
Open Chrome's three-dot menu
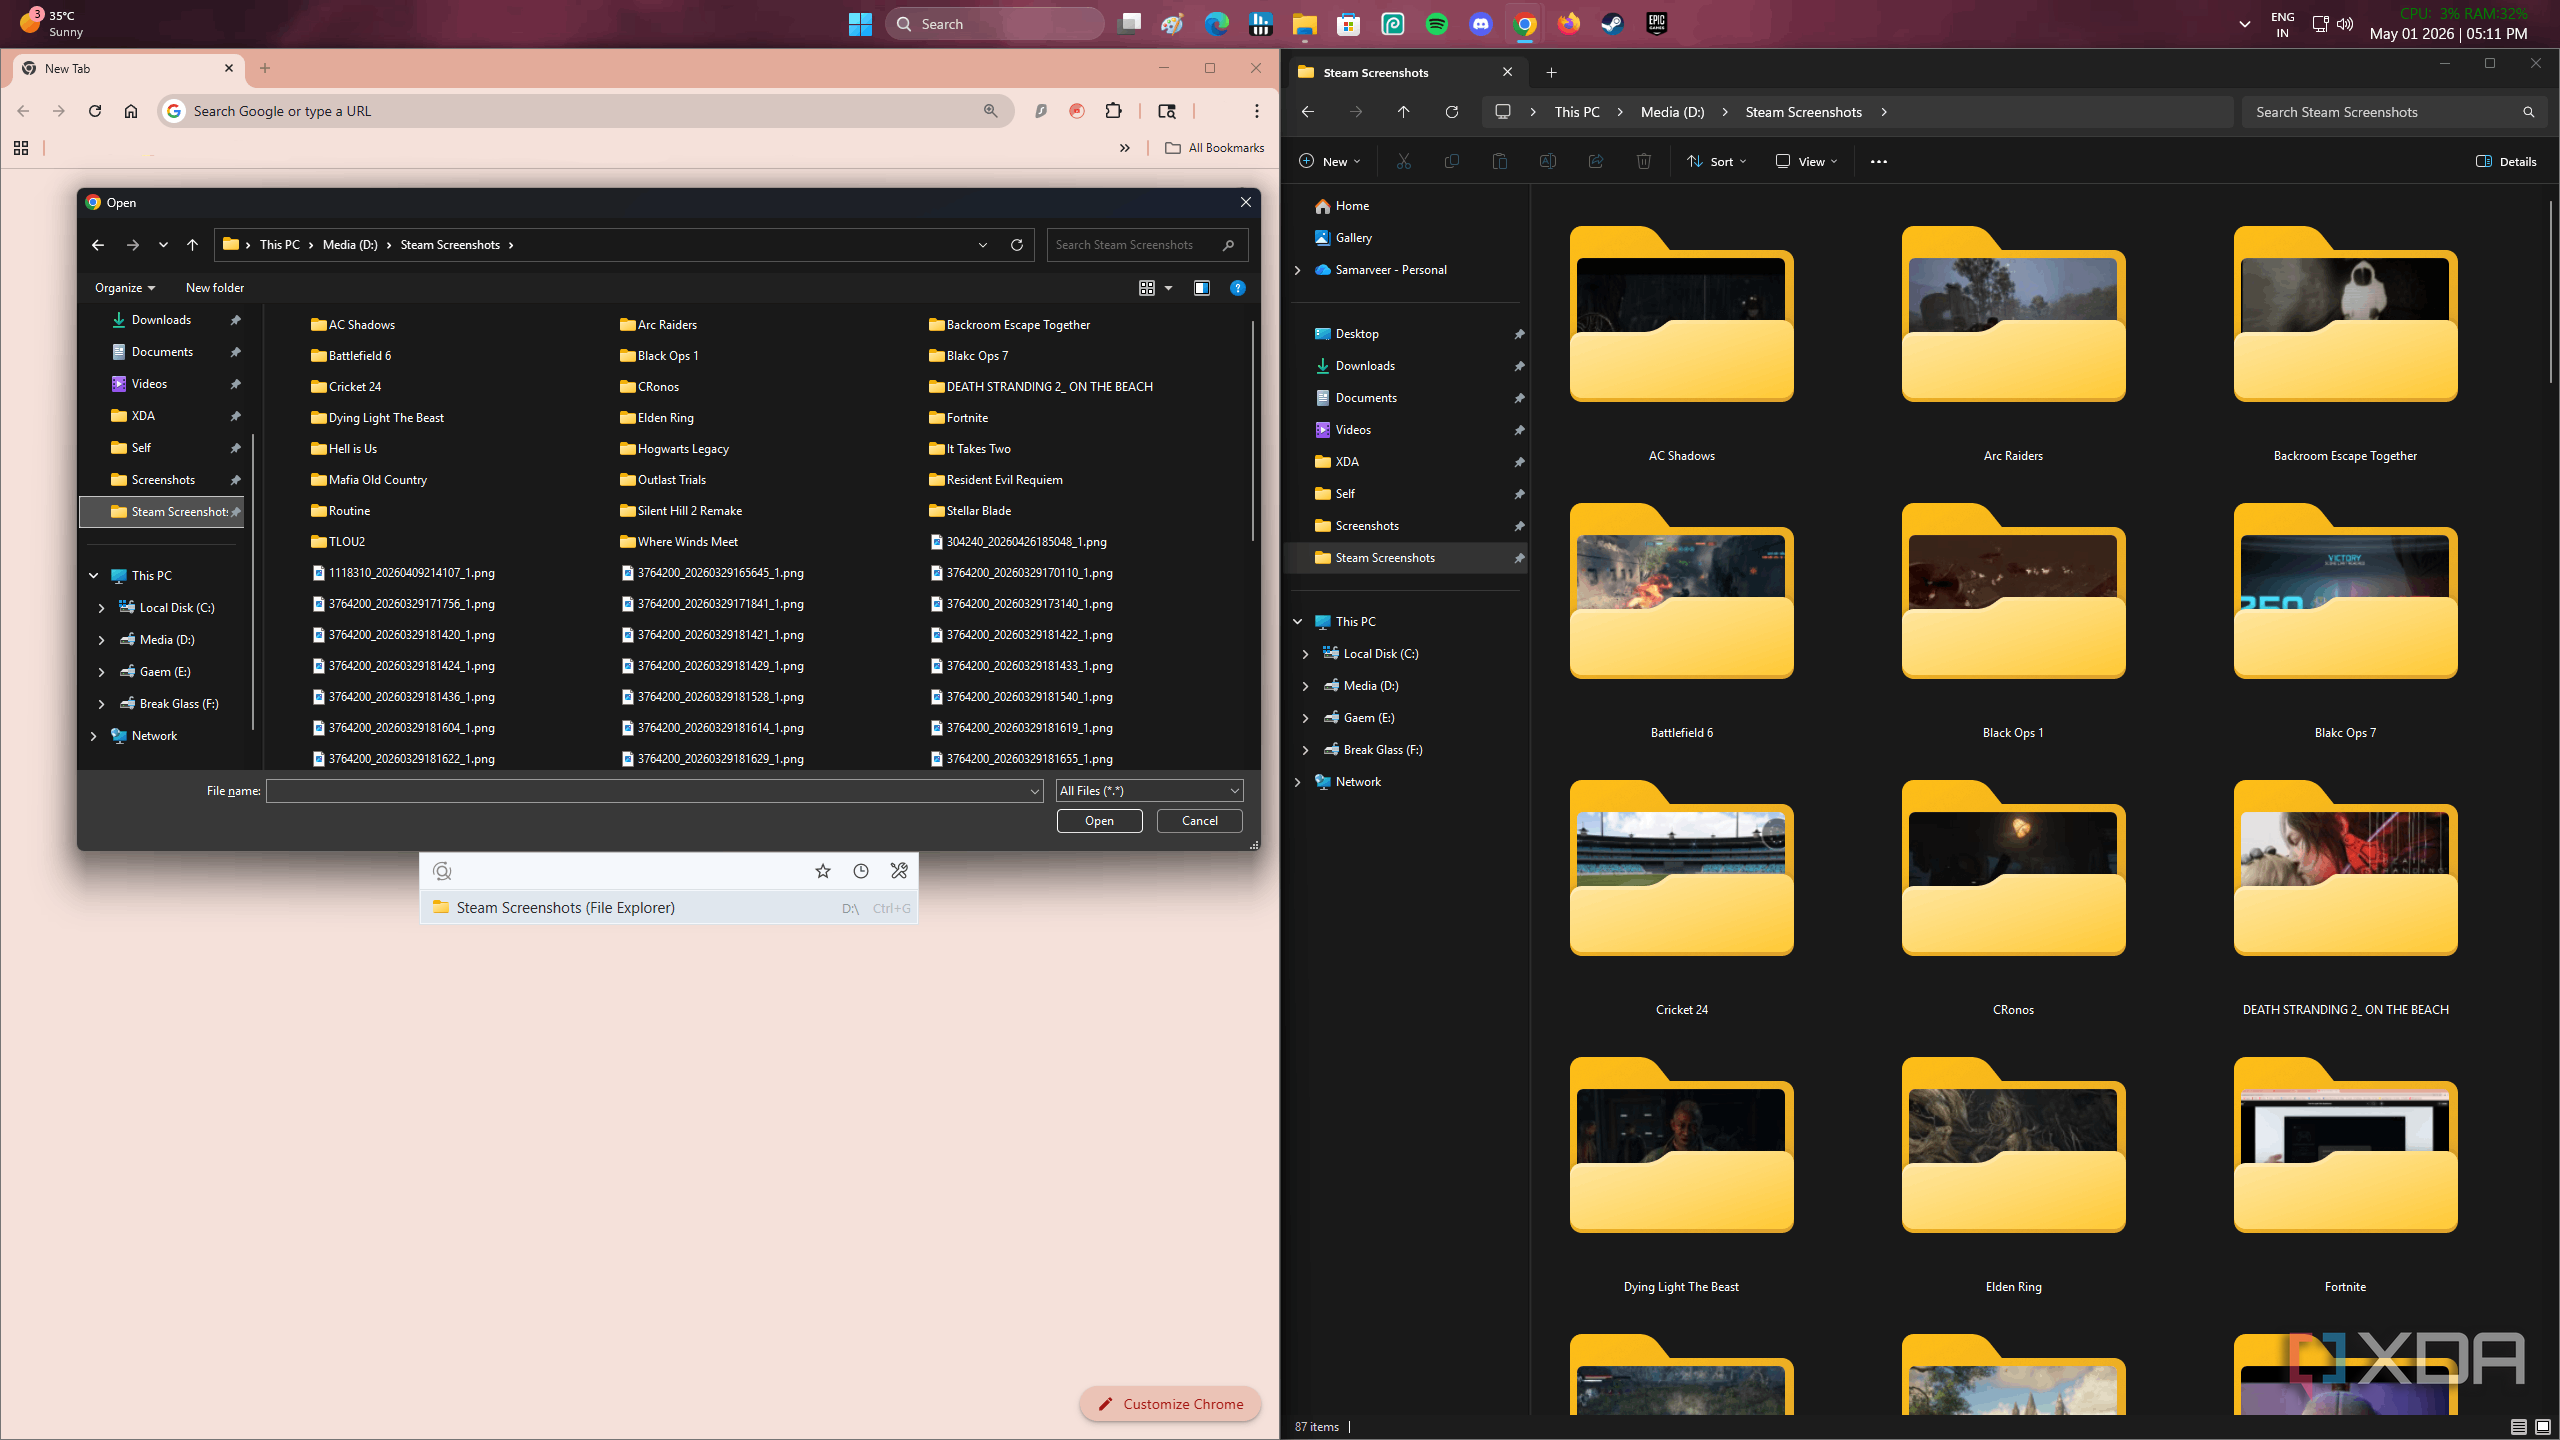1257,111
